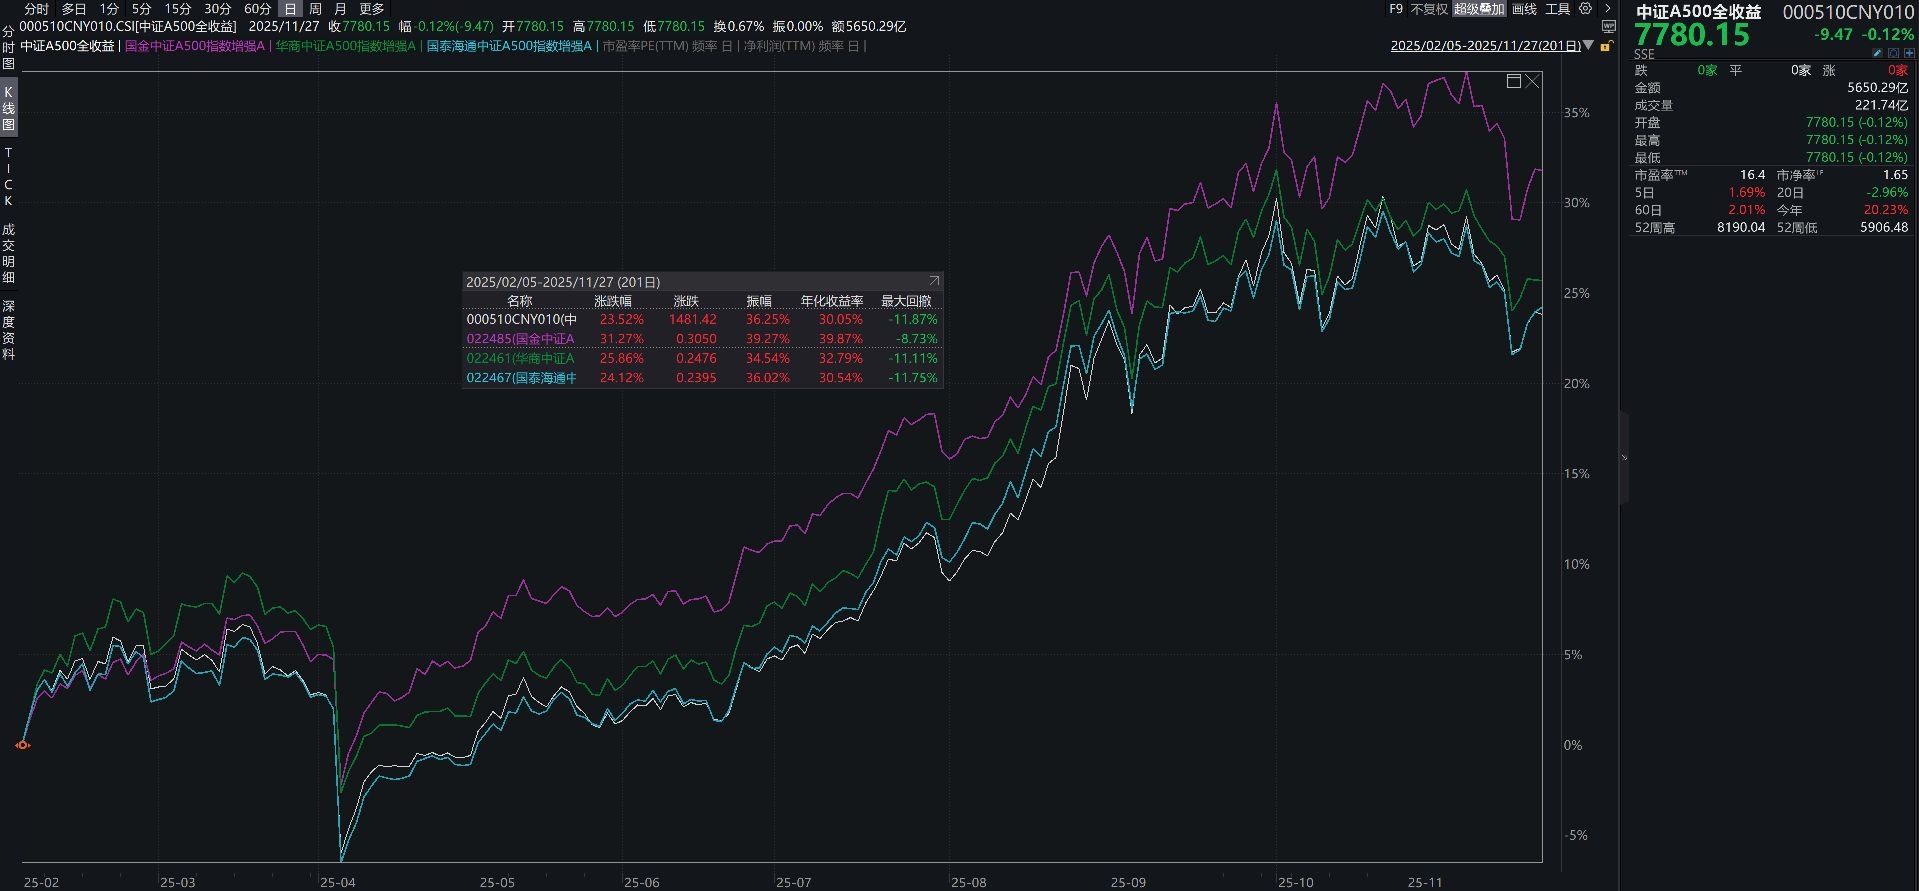The image size is (1919, 891).
Task: Click the alert bell icon beside quote
Action: point(1892,53)
